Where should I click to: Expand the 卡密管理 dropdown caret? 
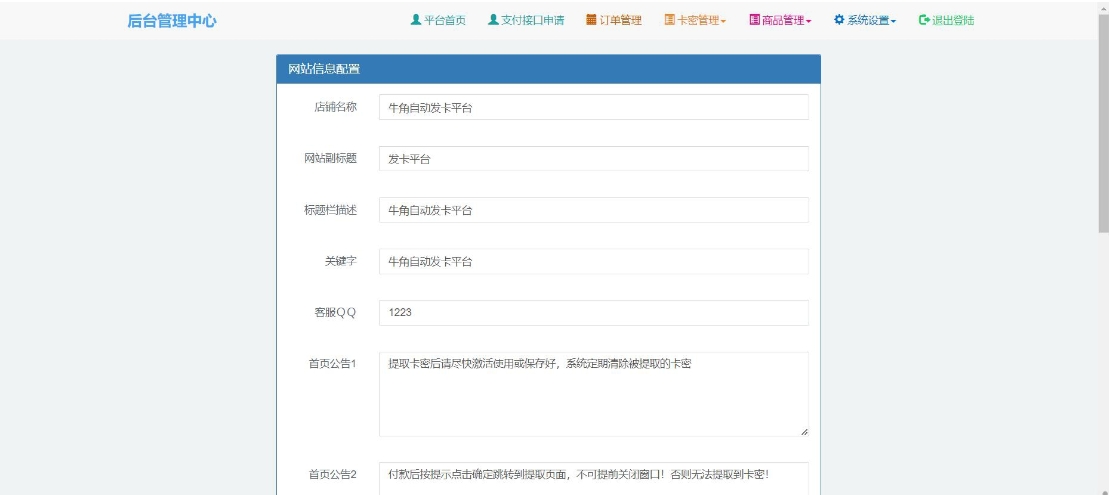(724, 22)
